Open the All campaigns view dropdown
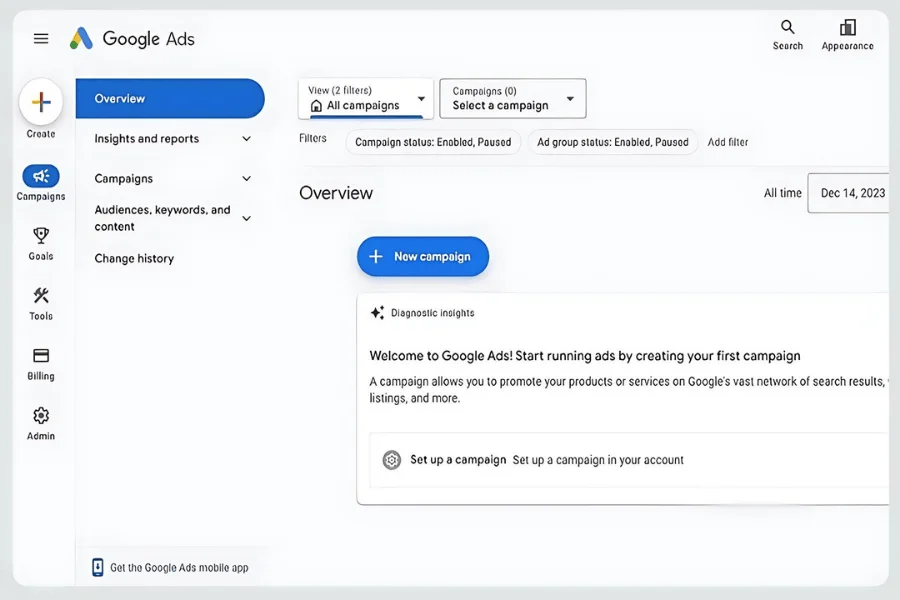The width and height of the screenshot is (900, 600). [x=366, y=99]
